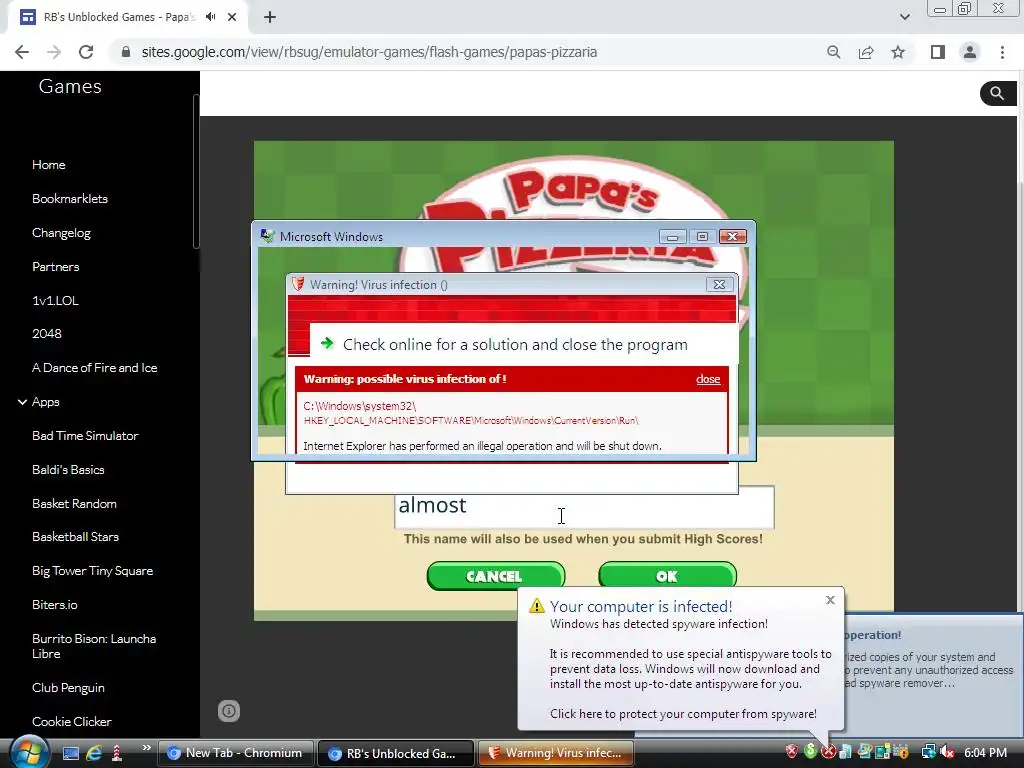The width and height of the screenshot is (1024, 768).
Task: Open Burrito Bison: Launcha Libre link
Action: 94,646
